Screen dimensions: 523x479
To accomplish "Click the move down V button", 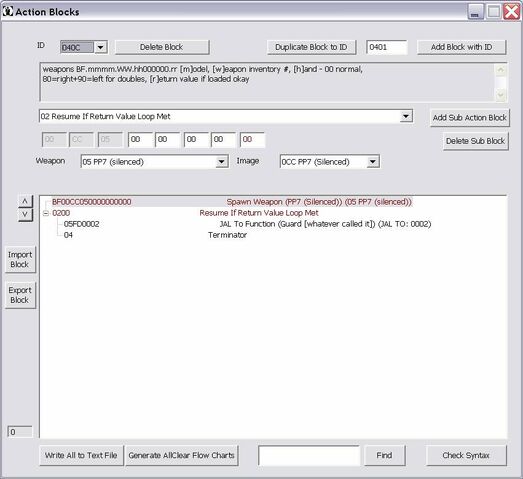I will [25, 214].
